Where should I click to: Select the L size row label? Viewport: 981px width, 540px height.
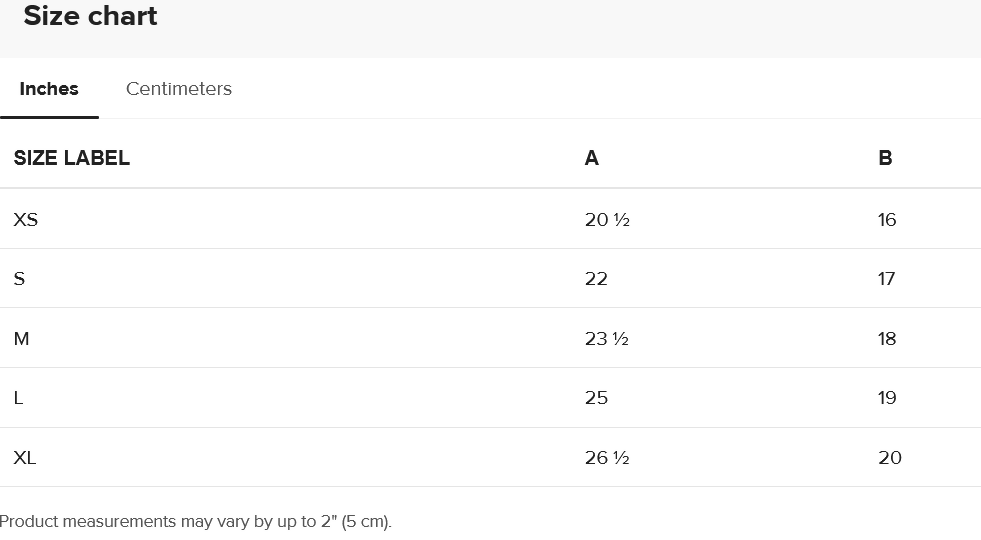tap(19, 398)
